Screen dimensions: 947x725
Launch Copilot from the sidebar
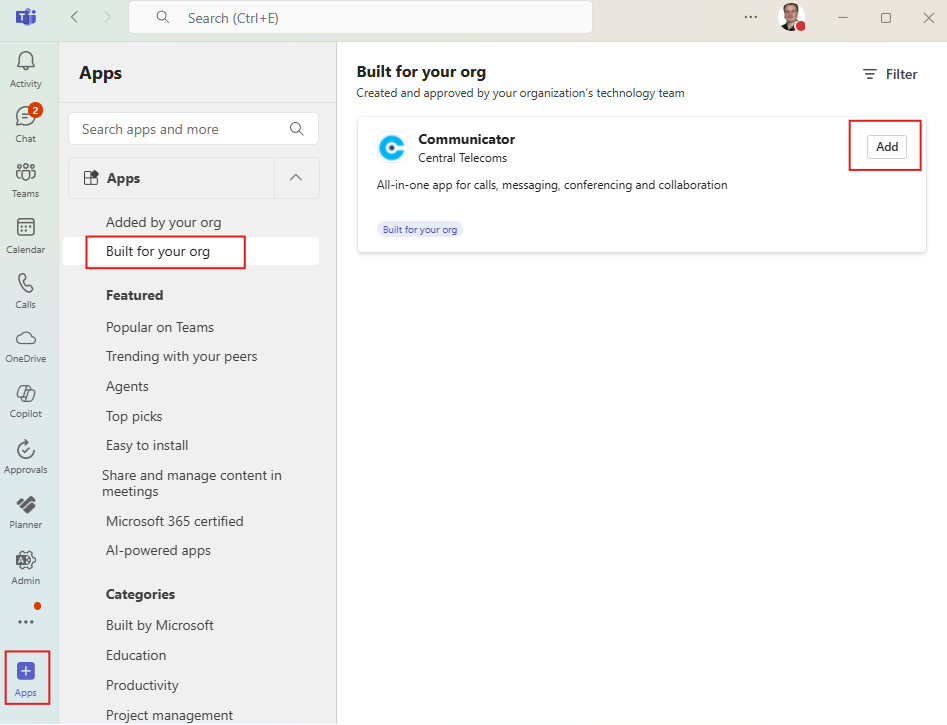point(26,399)
